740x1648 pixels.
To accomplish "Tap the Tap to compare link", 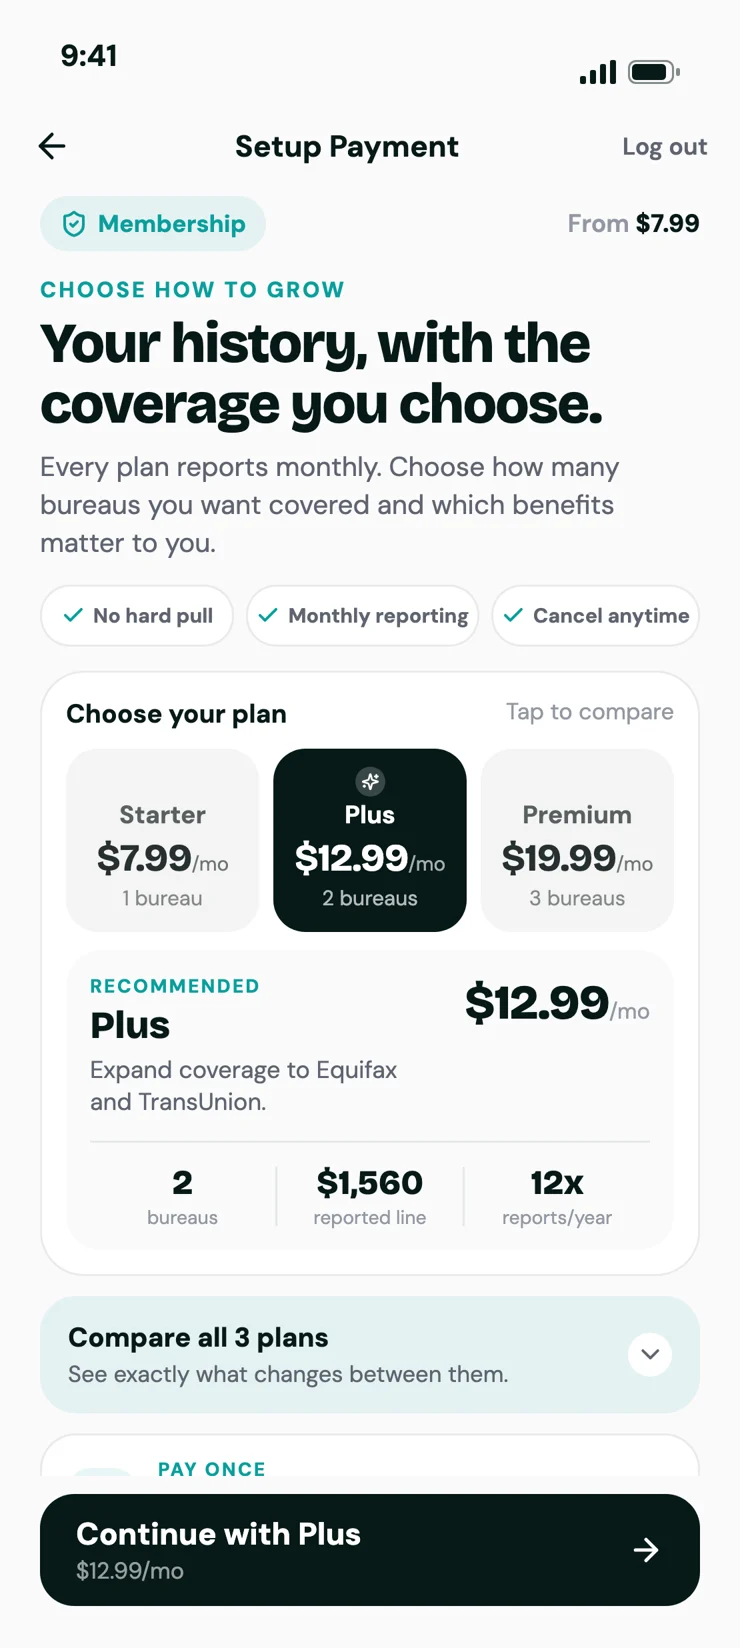I will tap(590, 712).
